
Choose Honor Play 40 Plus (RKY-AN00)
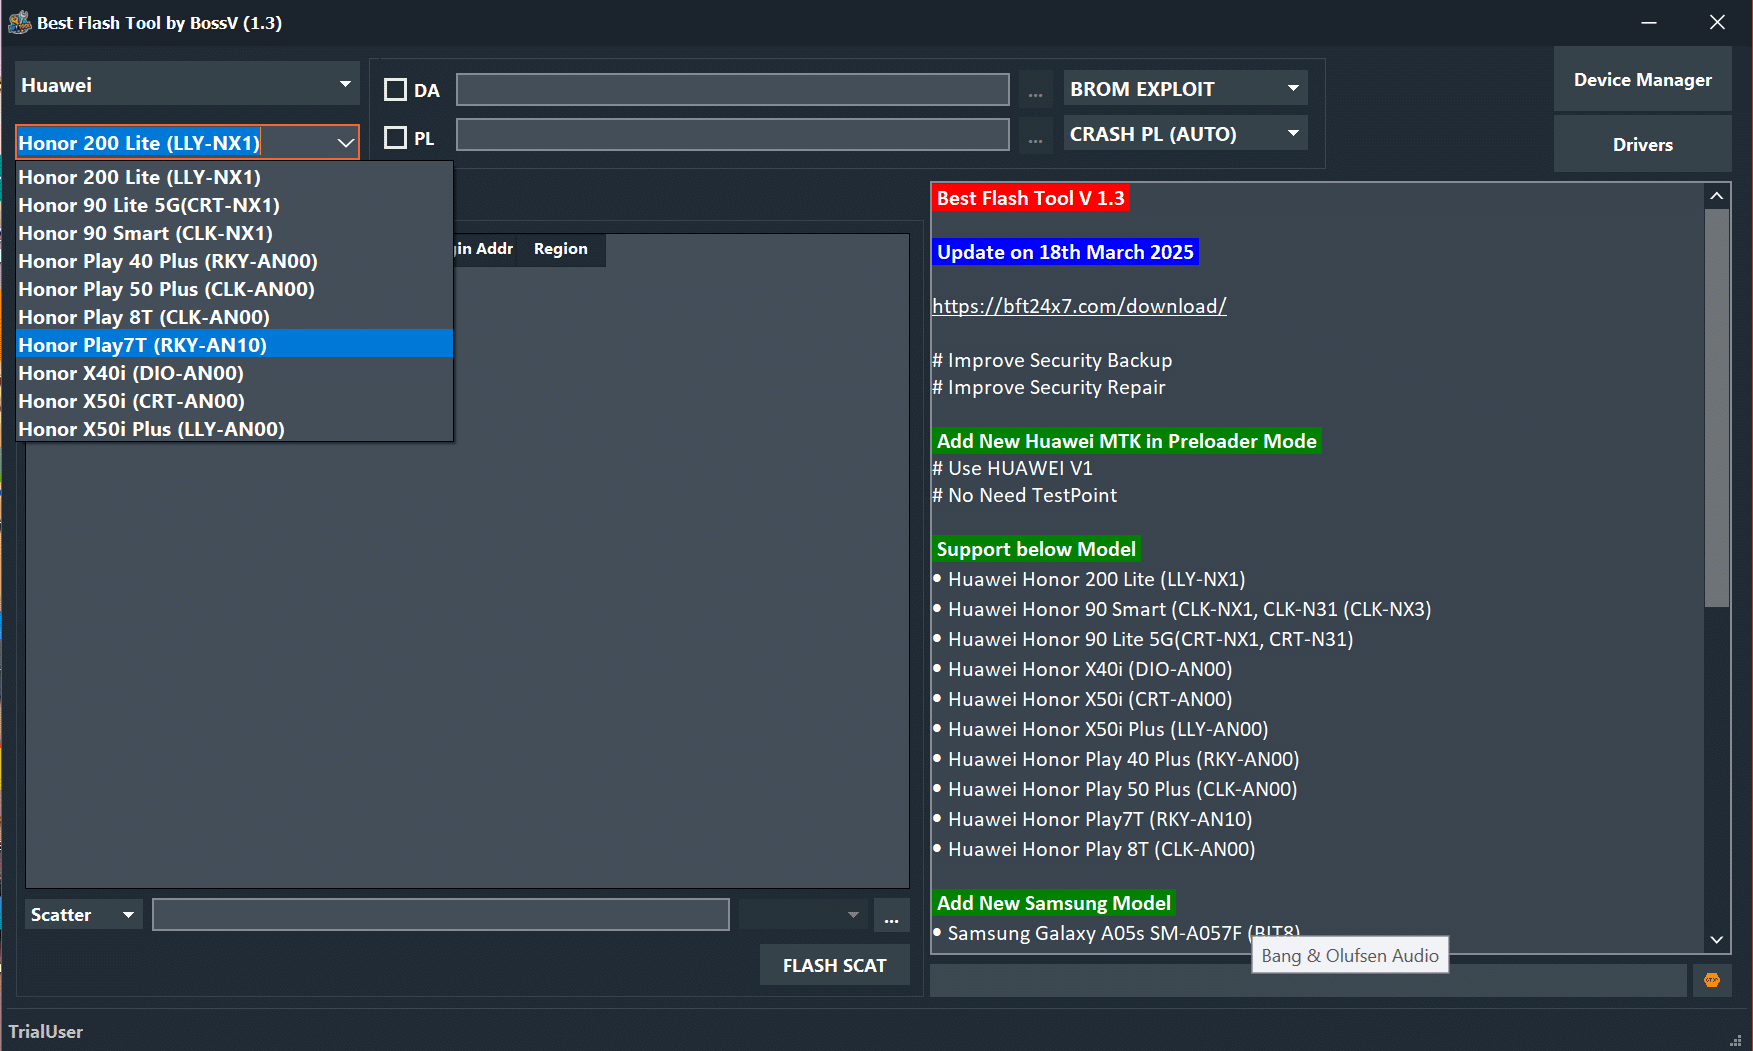(235, 261)
